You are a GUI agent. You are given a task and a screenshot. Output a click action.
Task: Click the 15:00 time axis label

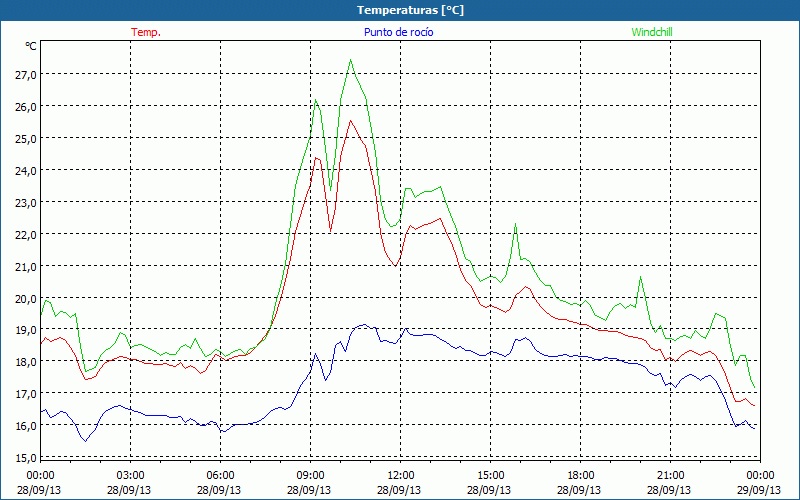click(490, 476)
